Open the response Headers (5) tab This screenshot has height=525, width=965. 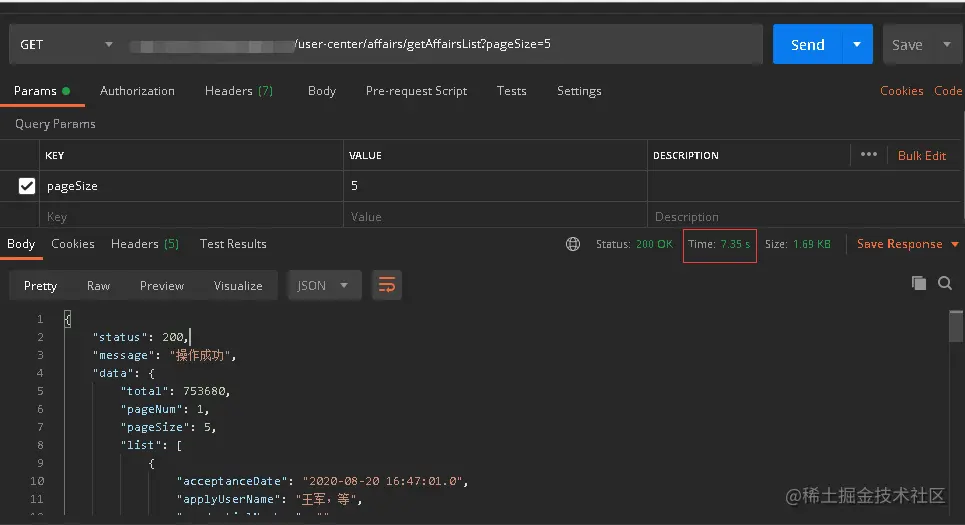pos(145,244)
